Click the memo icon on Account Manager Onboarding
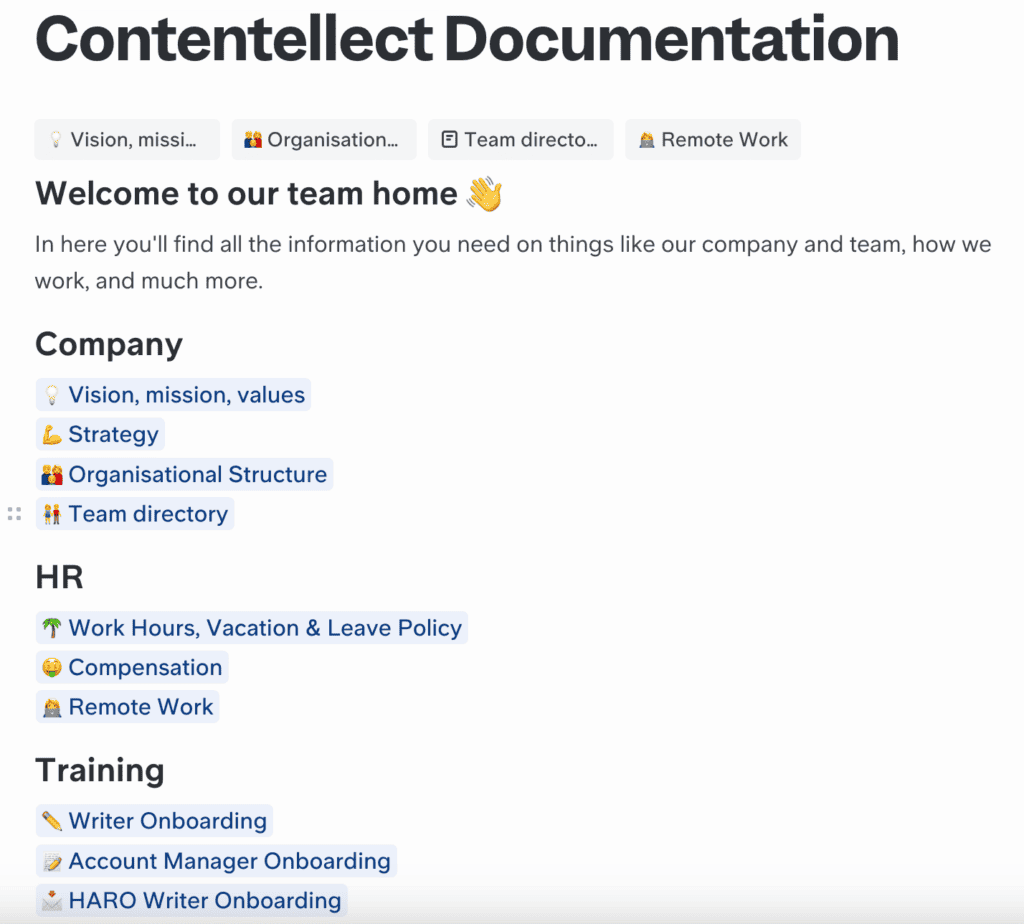 [52, 860]
